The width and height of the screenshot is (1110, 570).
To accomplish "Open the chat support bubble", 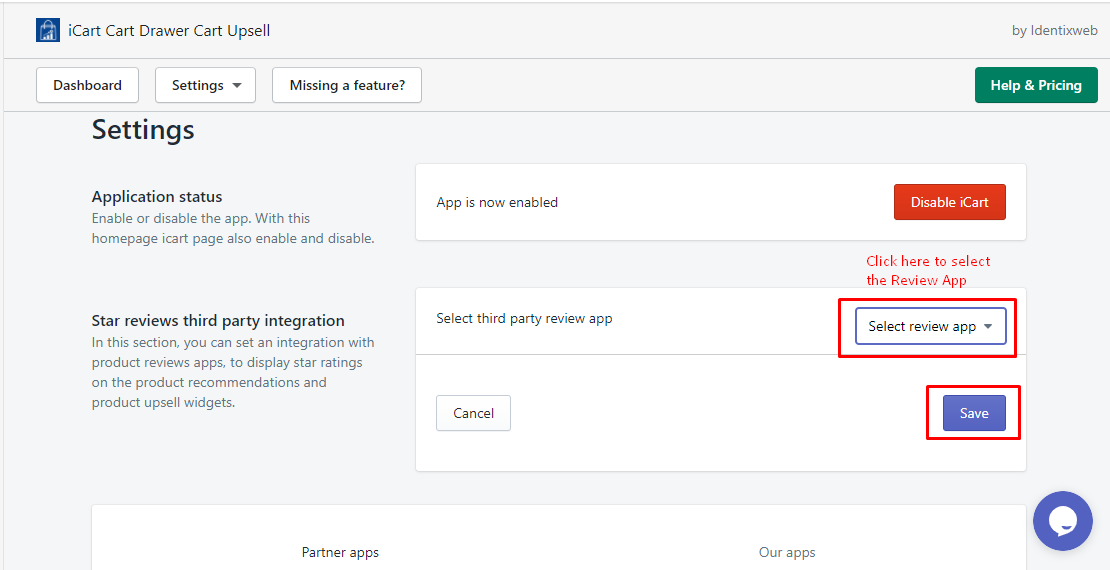I will (1062, 521).
